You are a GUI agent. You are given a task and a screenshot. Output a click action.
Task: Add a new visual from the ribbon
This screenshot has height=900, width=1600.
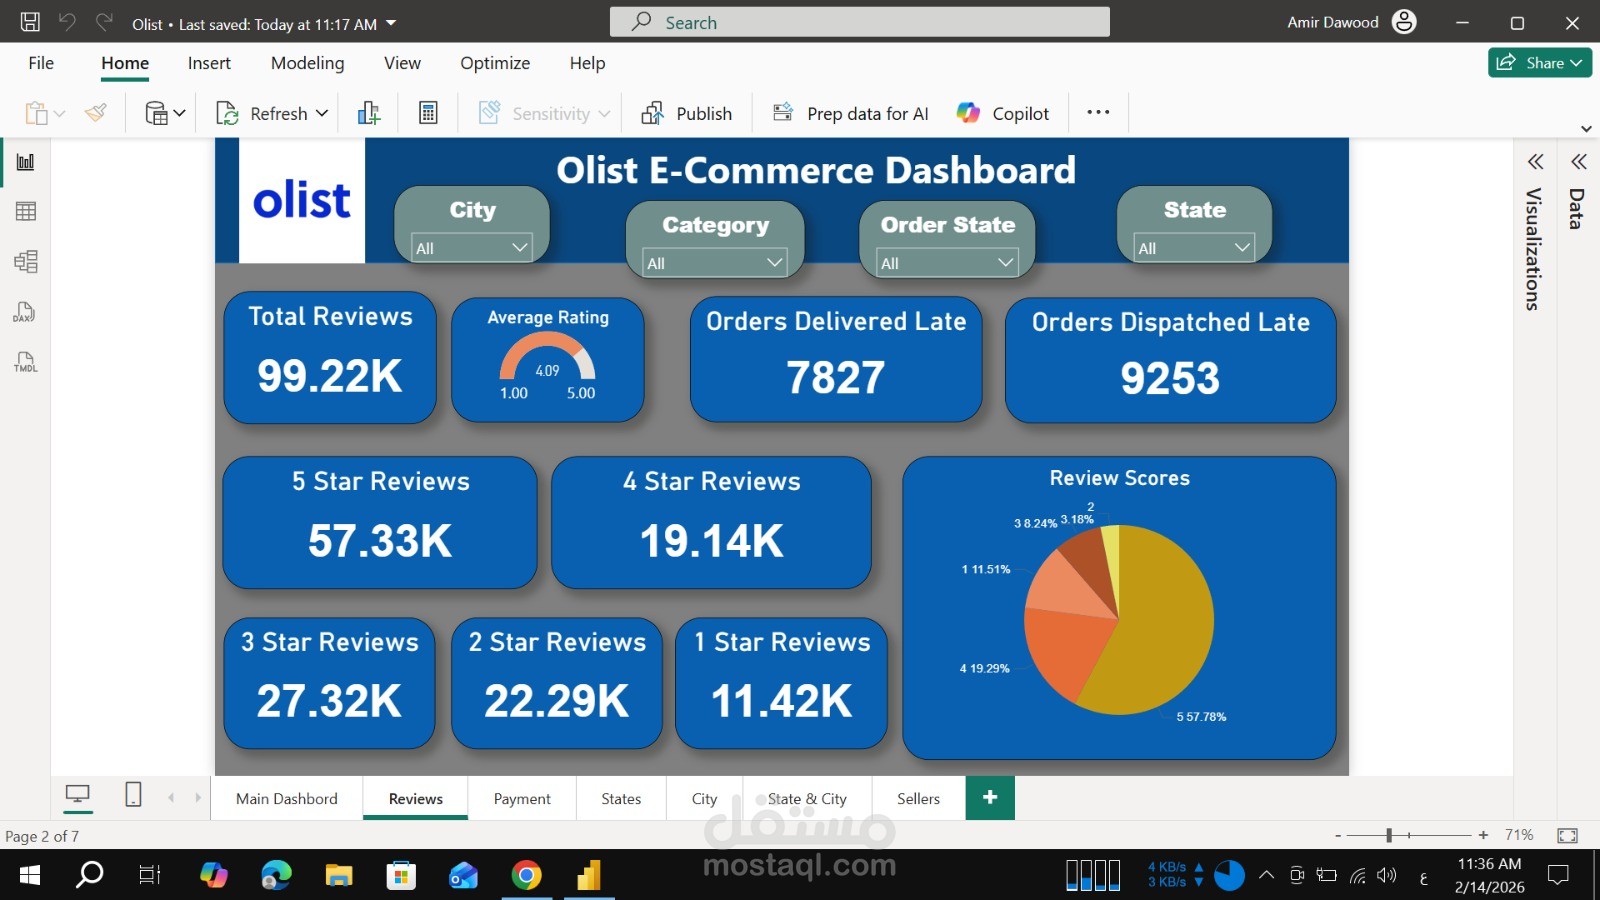coord(368,112)
